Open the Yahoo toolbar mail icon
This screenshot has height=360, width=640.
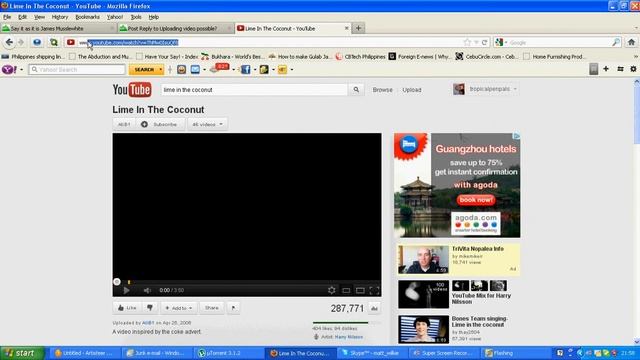[x=195, y=69]
